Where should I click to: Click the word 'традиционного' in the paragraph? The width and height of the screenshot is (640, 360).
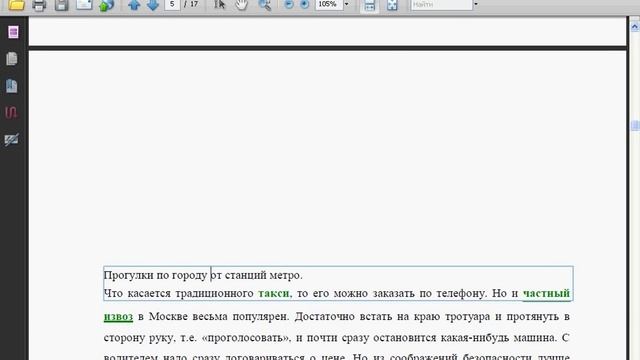click(214, 293)
